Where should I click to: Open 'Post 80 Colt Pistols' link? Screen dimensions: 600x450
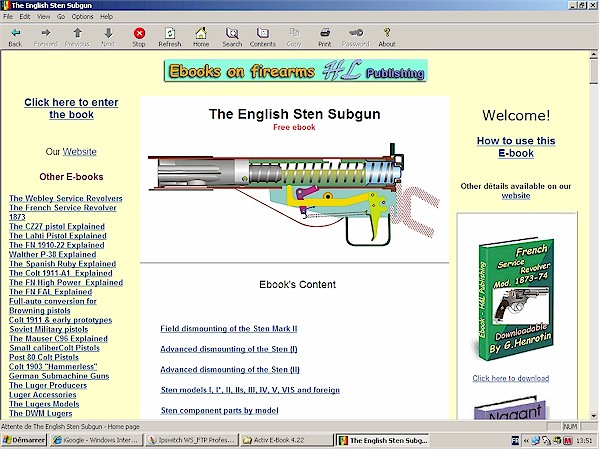[44, 357]
